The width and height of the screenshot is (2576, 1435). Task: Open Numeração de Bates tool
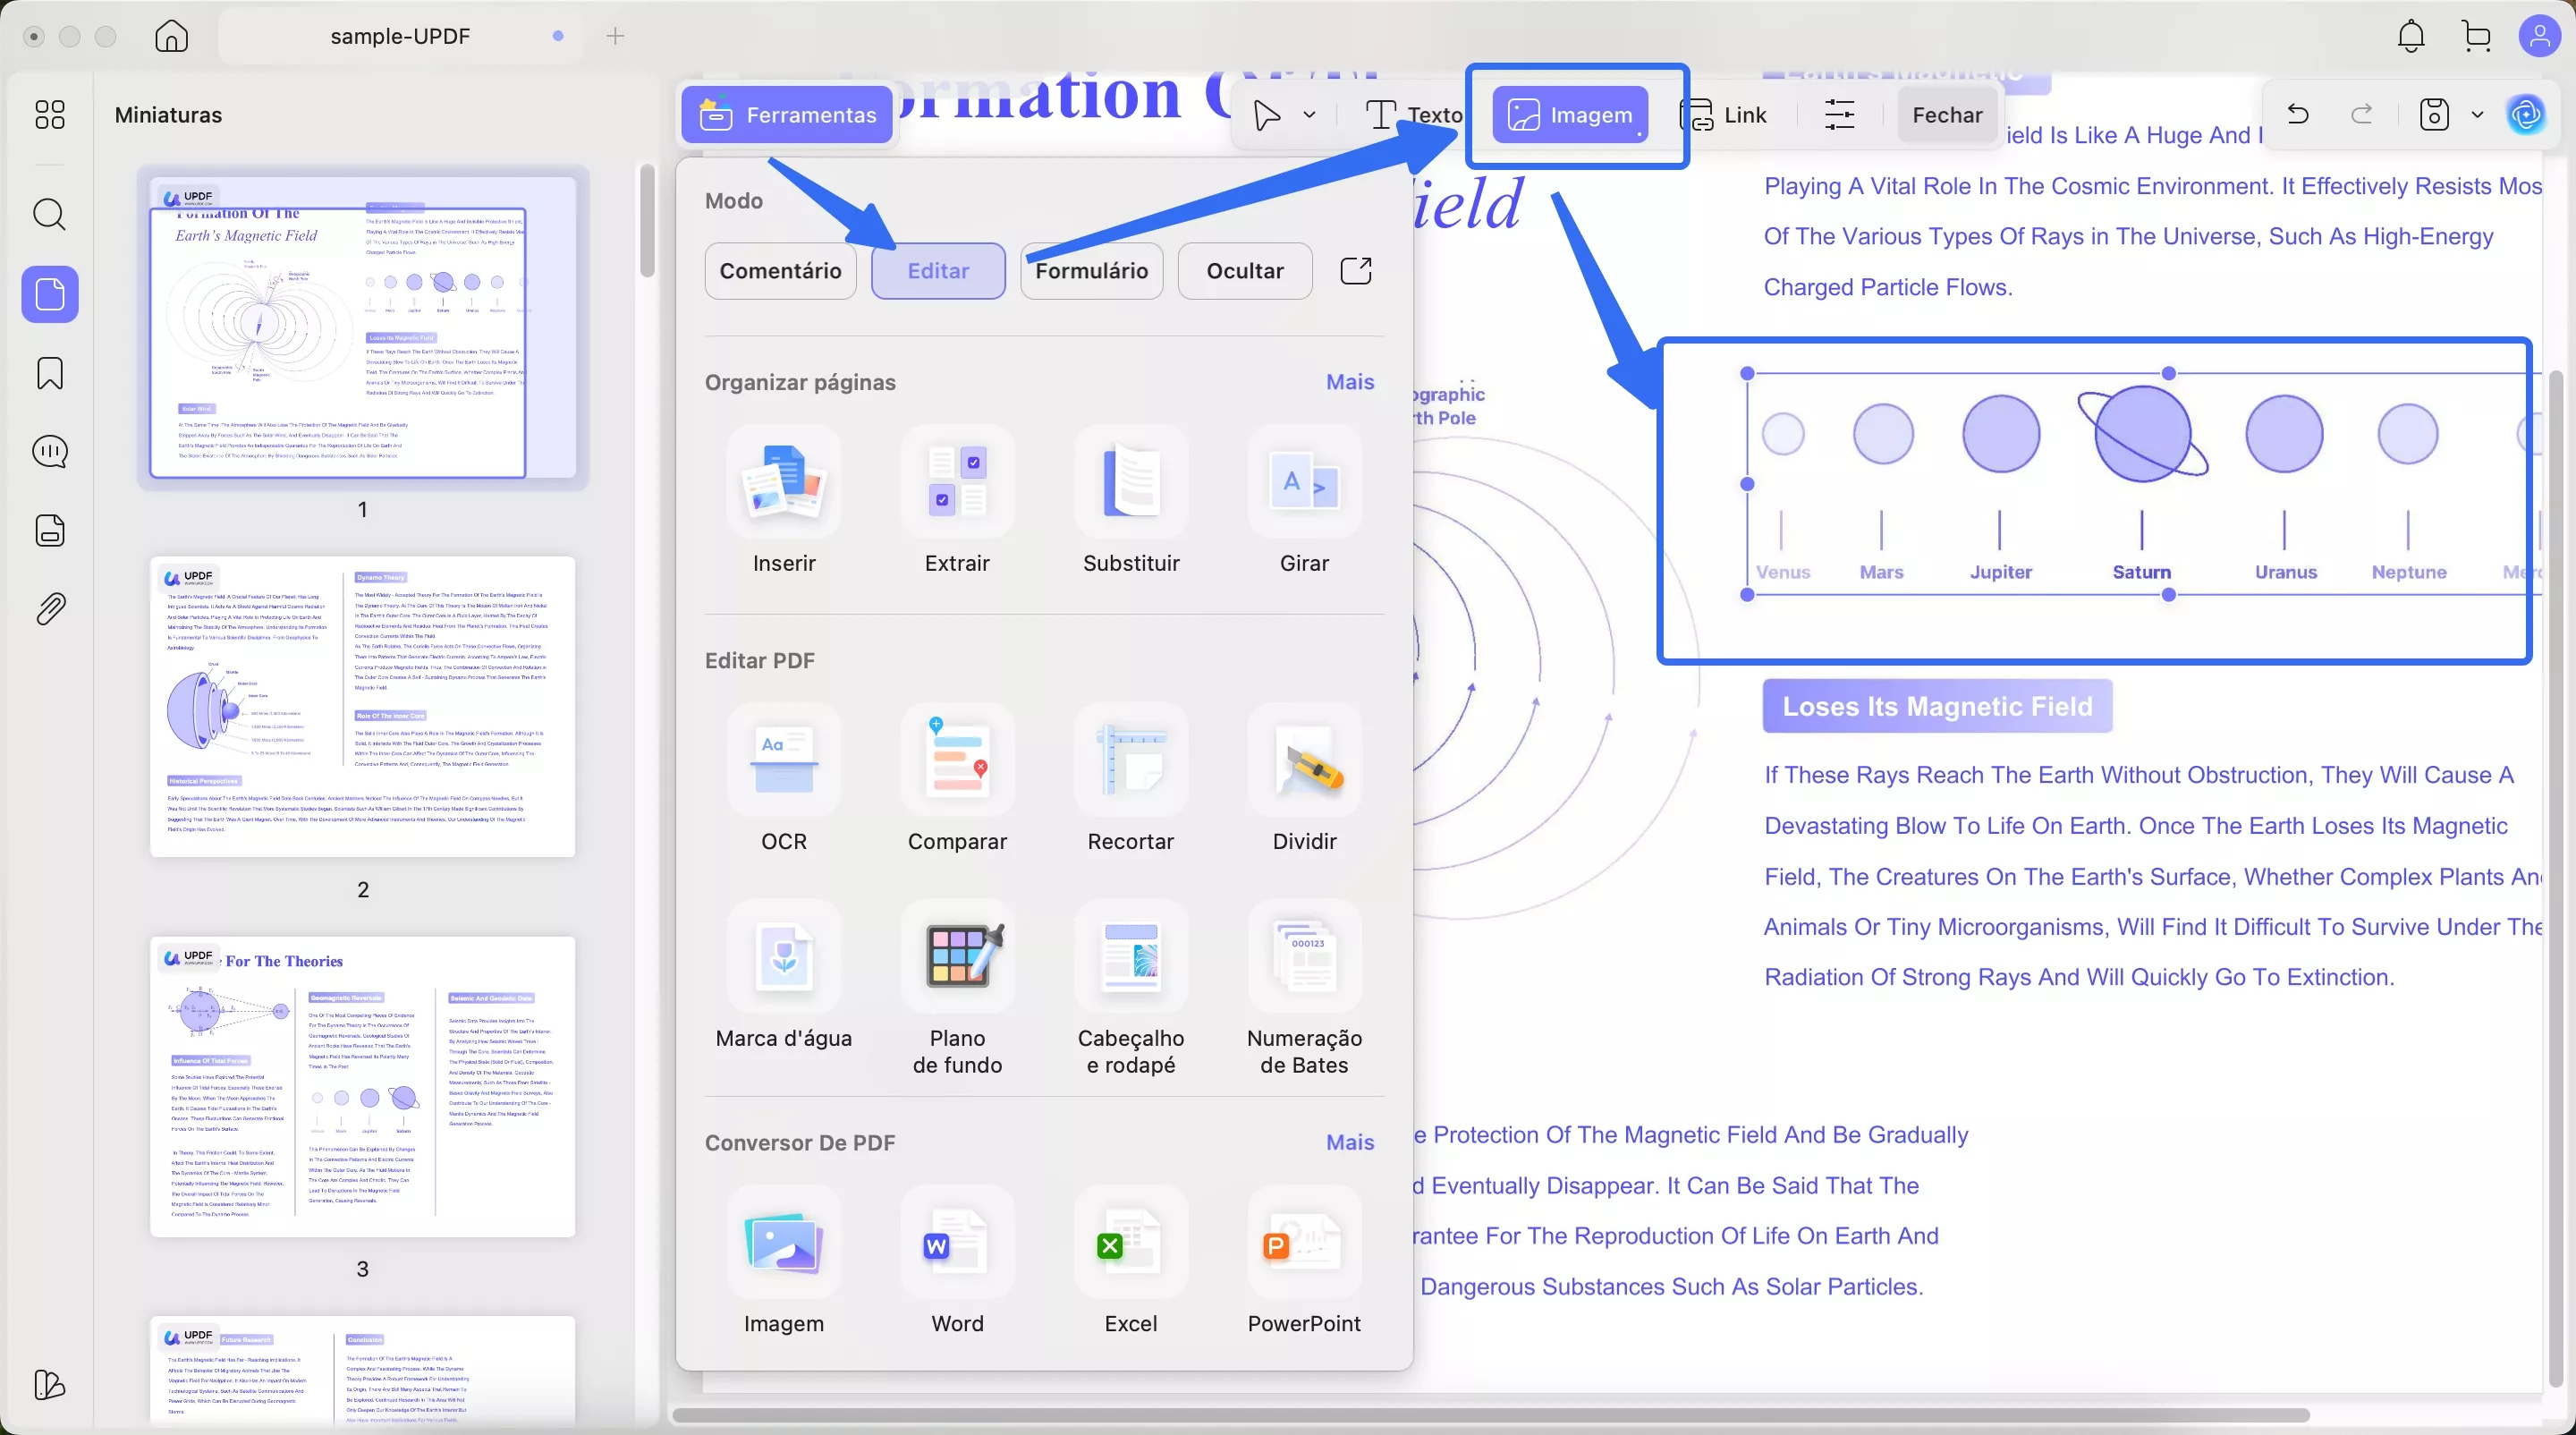pyautogui.click(x=1303, y=958)
